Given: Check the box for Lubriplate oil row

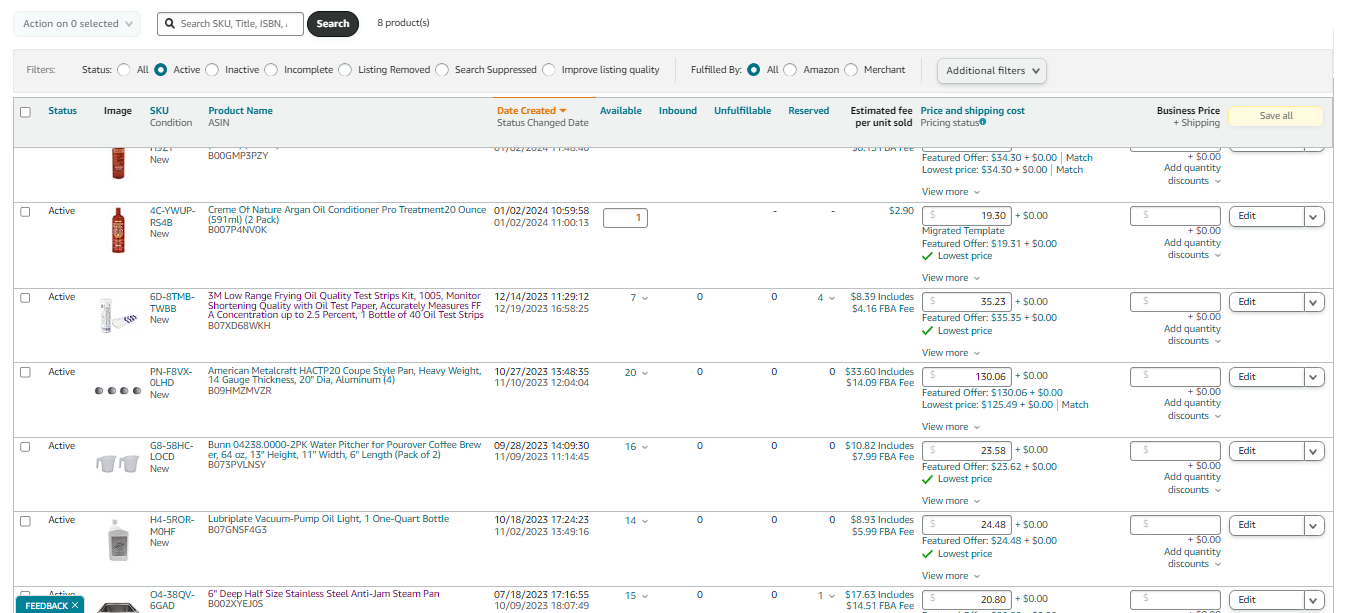Looking at the screenshot, I should [x=26, y=520].
